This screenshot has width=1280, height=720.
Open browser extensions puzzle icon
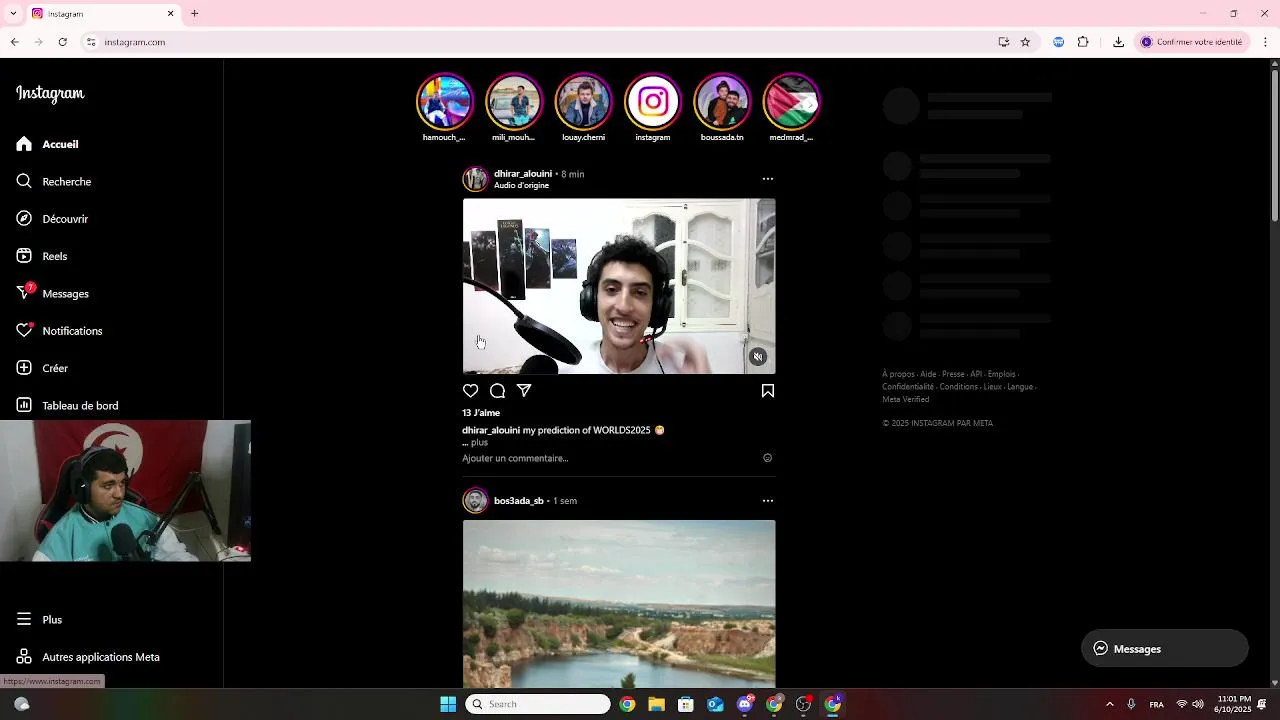1083,42
